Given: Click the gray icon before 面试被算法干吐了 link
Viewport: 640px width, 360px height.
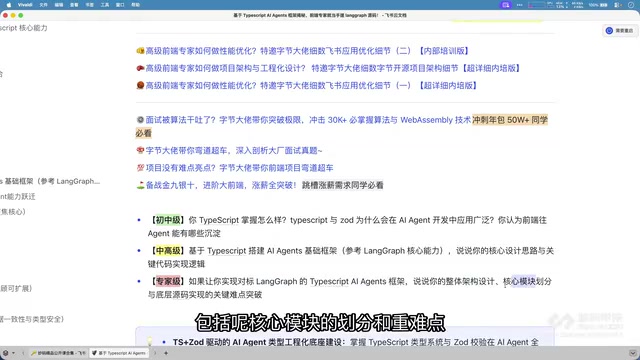Looking at the screenshot, I should click(x=140, y=120).
